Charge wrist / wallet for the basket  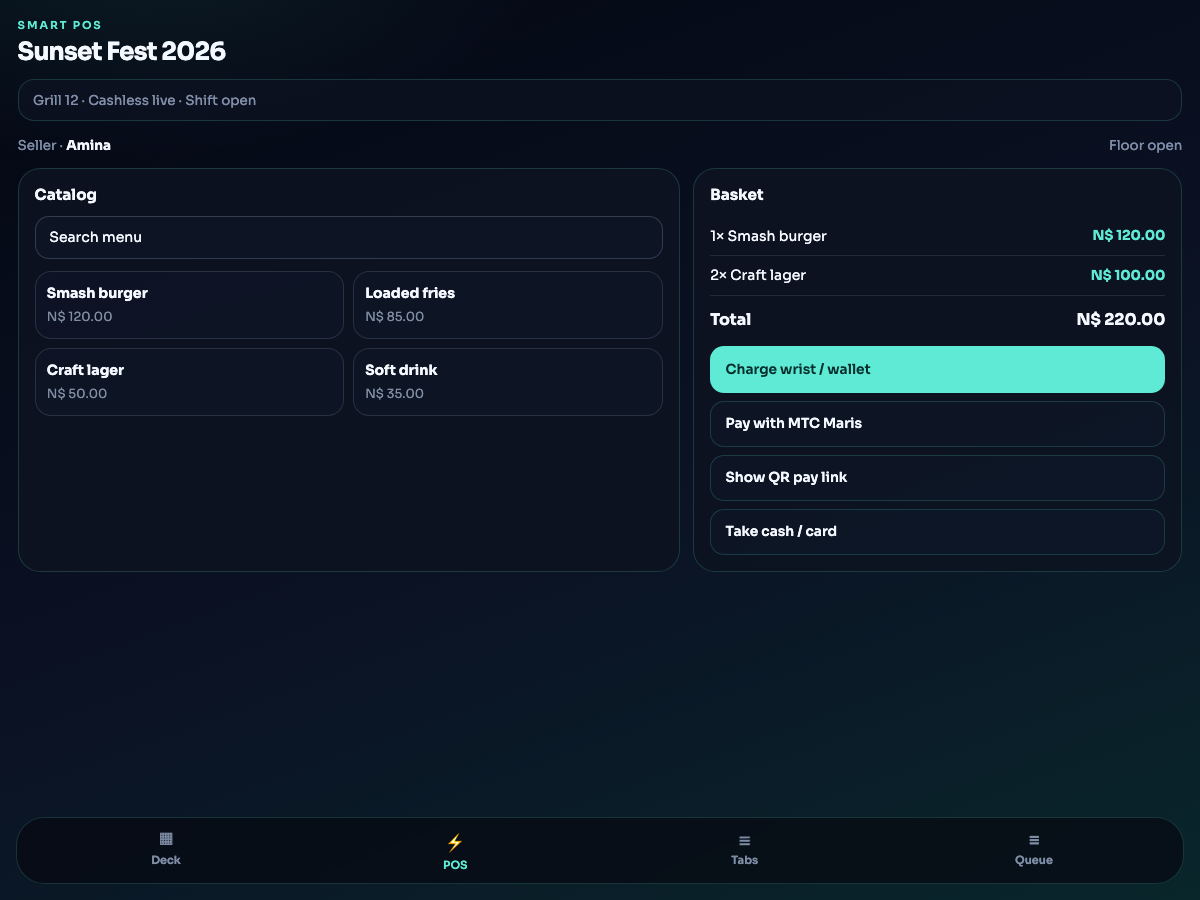[937, 369]
